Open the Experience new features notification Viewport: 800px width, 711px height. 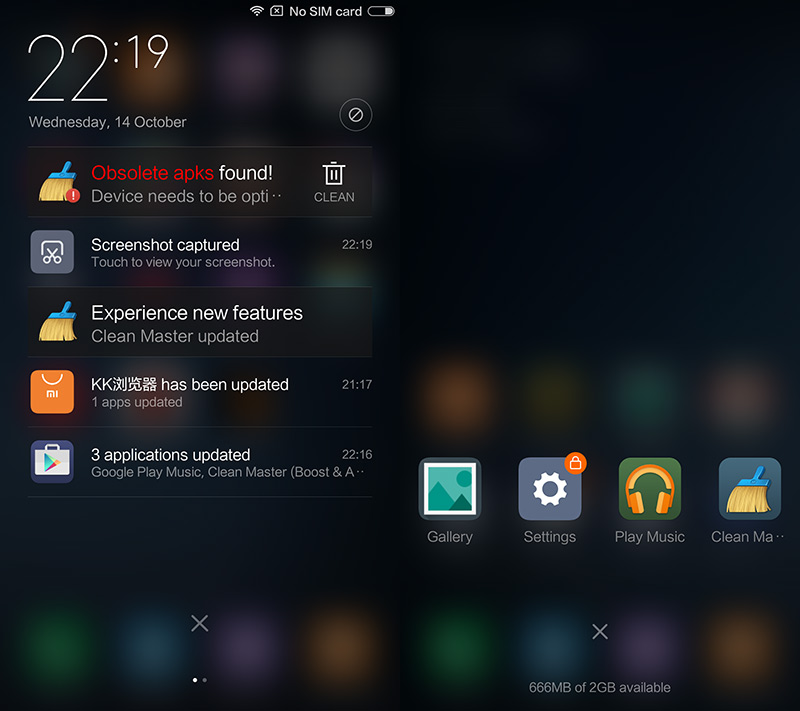coord(200,322)
